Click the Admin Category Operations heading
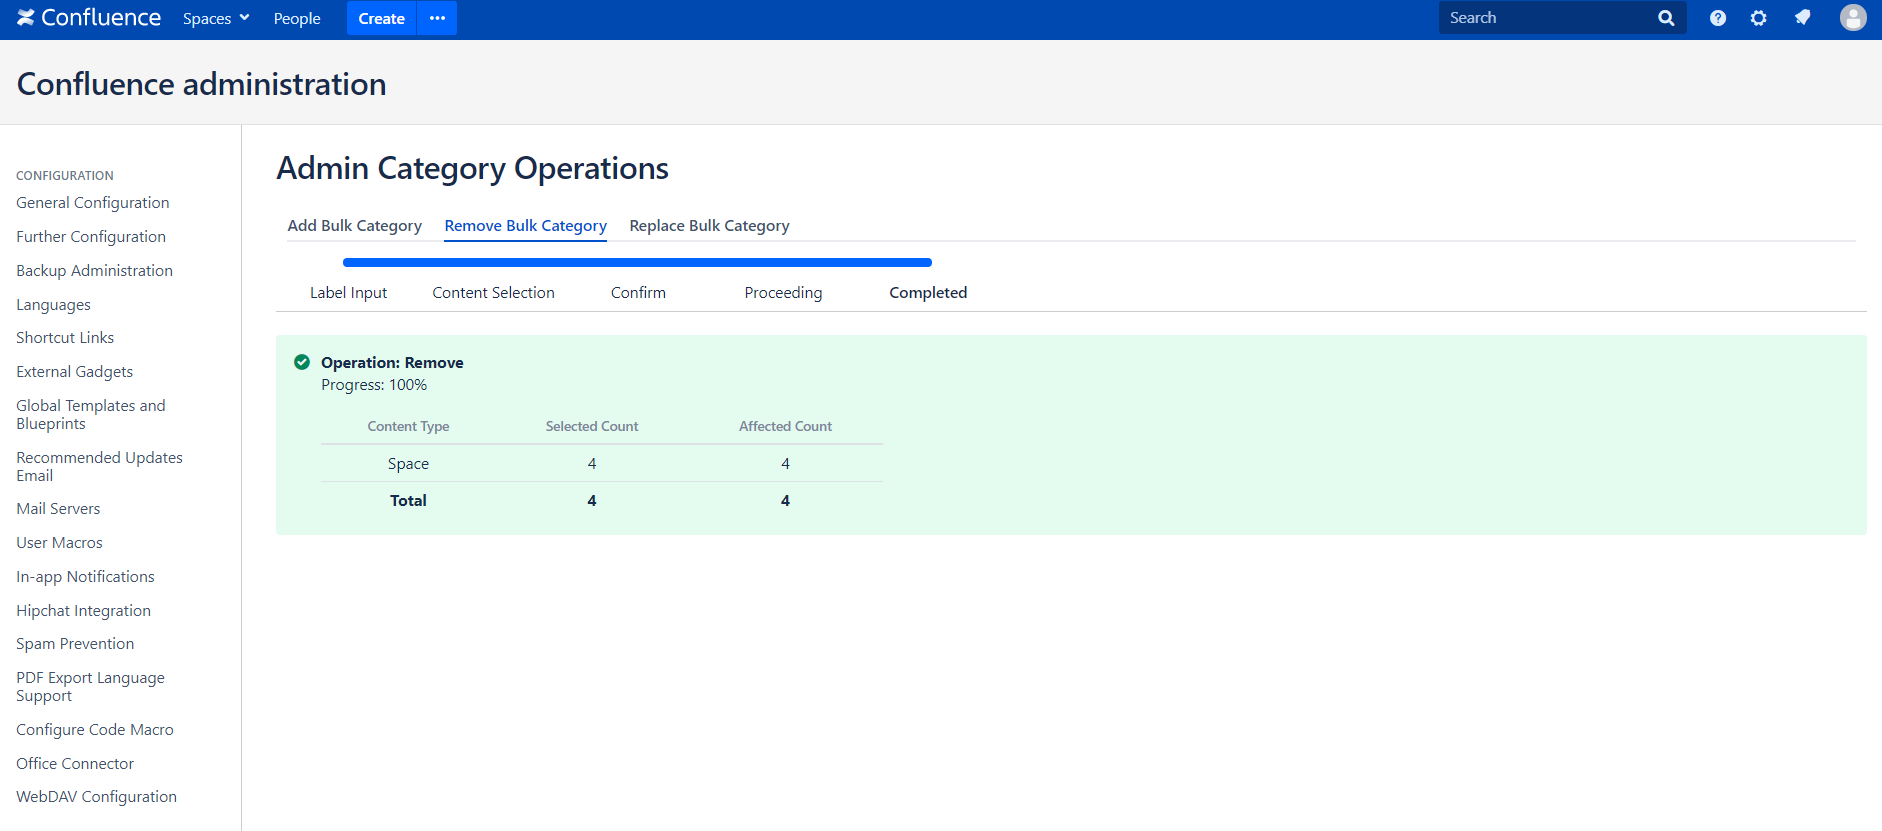This screenshot has width=1882, height=831. [473, 169]
